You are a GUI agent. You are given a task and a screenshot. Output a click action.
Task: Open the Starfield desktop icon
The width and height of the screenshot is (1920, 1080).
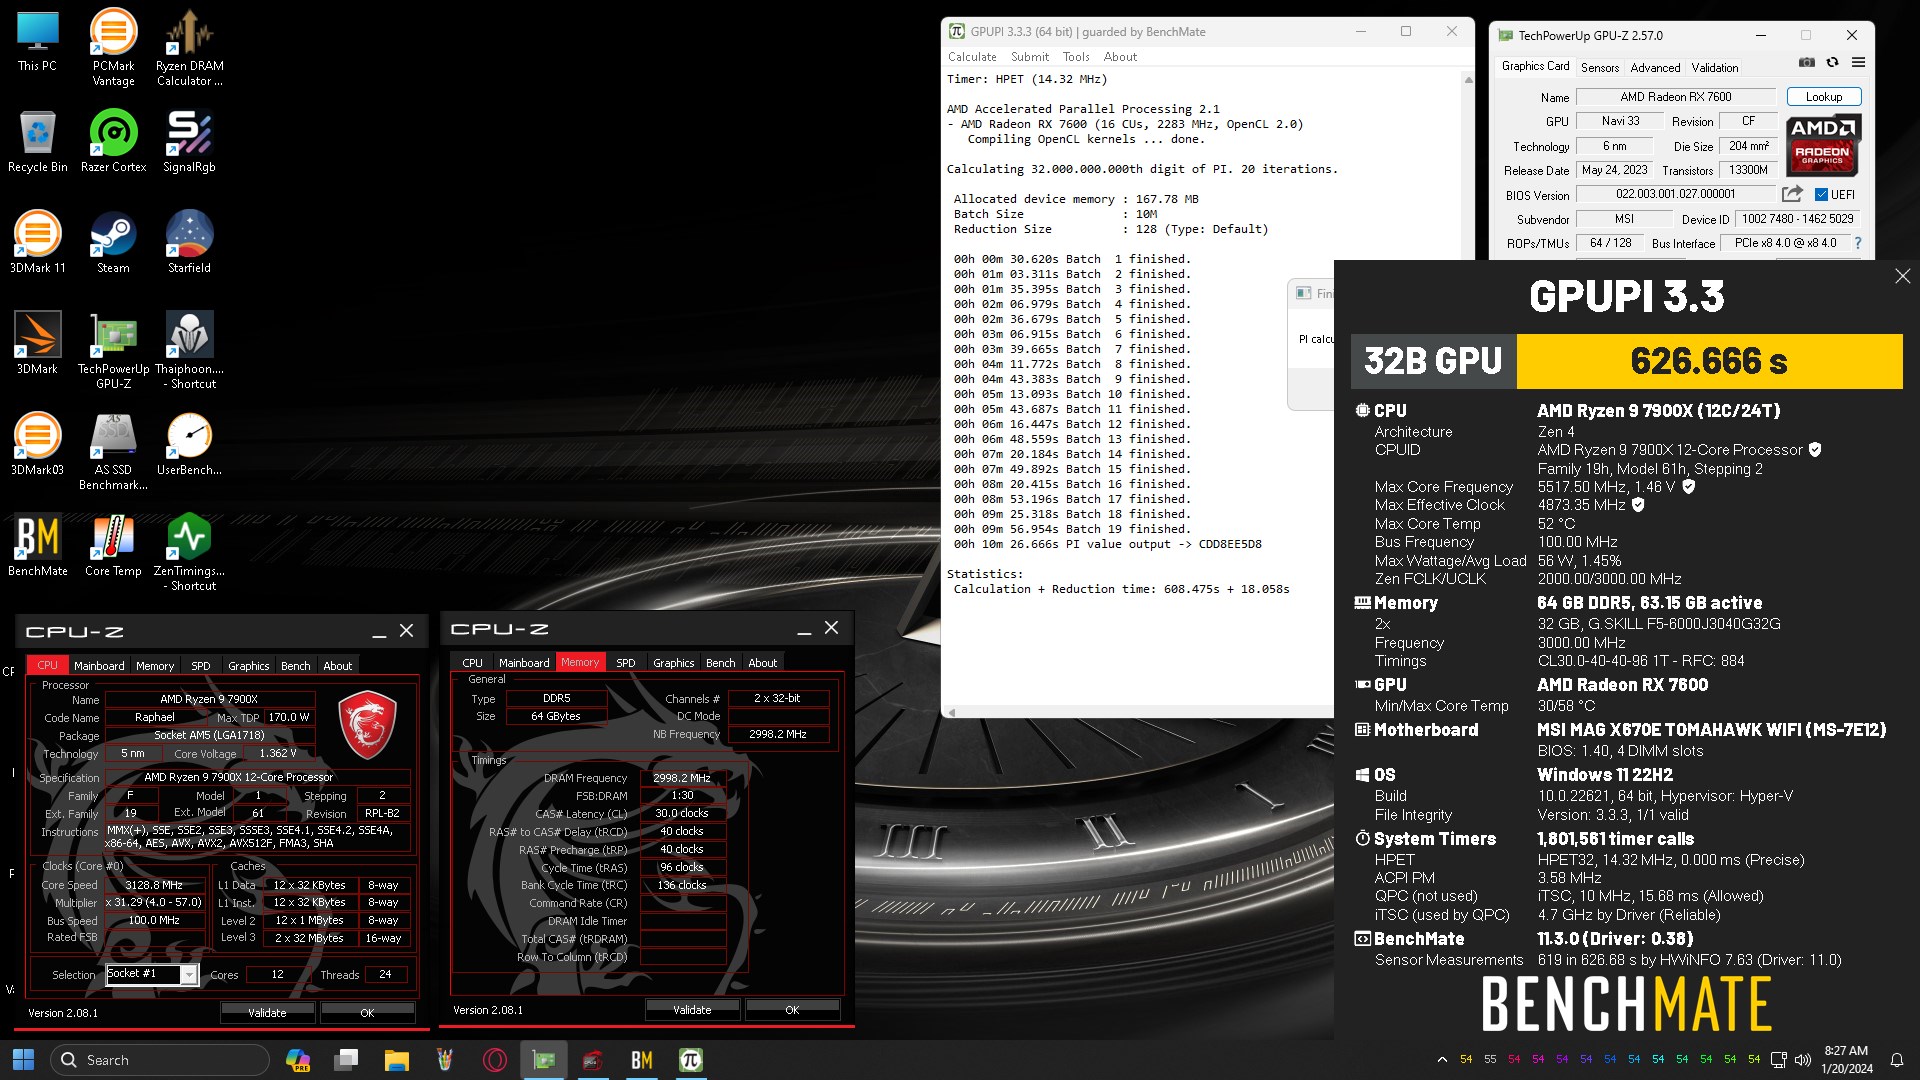click(x=189, y=243)
